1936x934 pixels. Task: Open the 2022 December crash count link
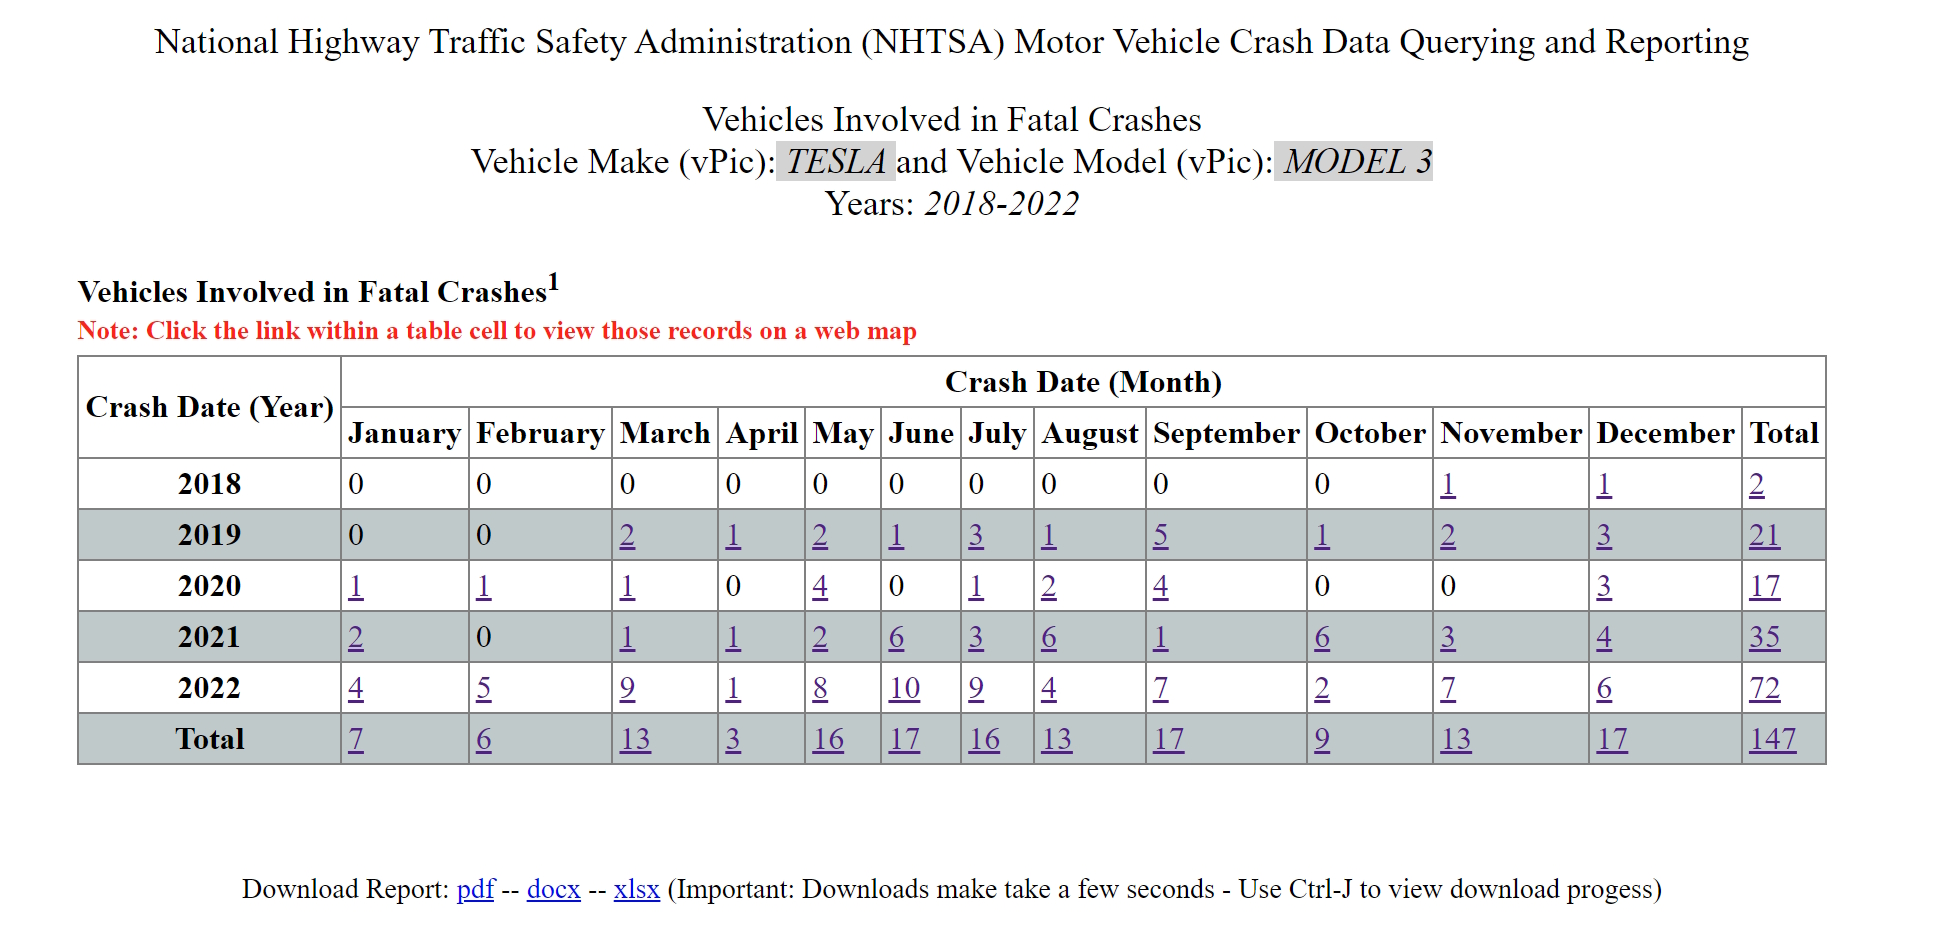pyautogui.click(x=1603, y=688)
